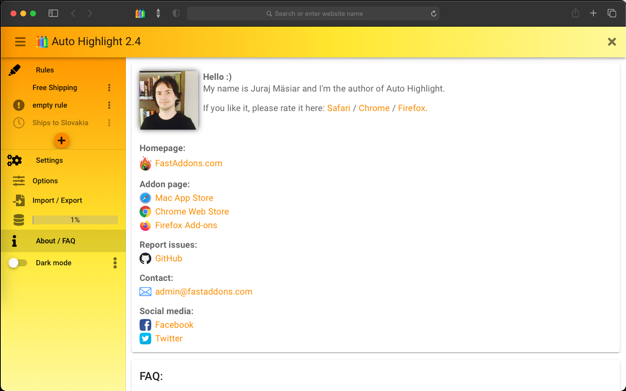Show Safari tab overview
Screen dimensions: 626x391
coord(612,13)
